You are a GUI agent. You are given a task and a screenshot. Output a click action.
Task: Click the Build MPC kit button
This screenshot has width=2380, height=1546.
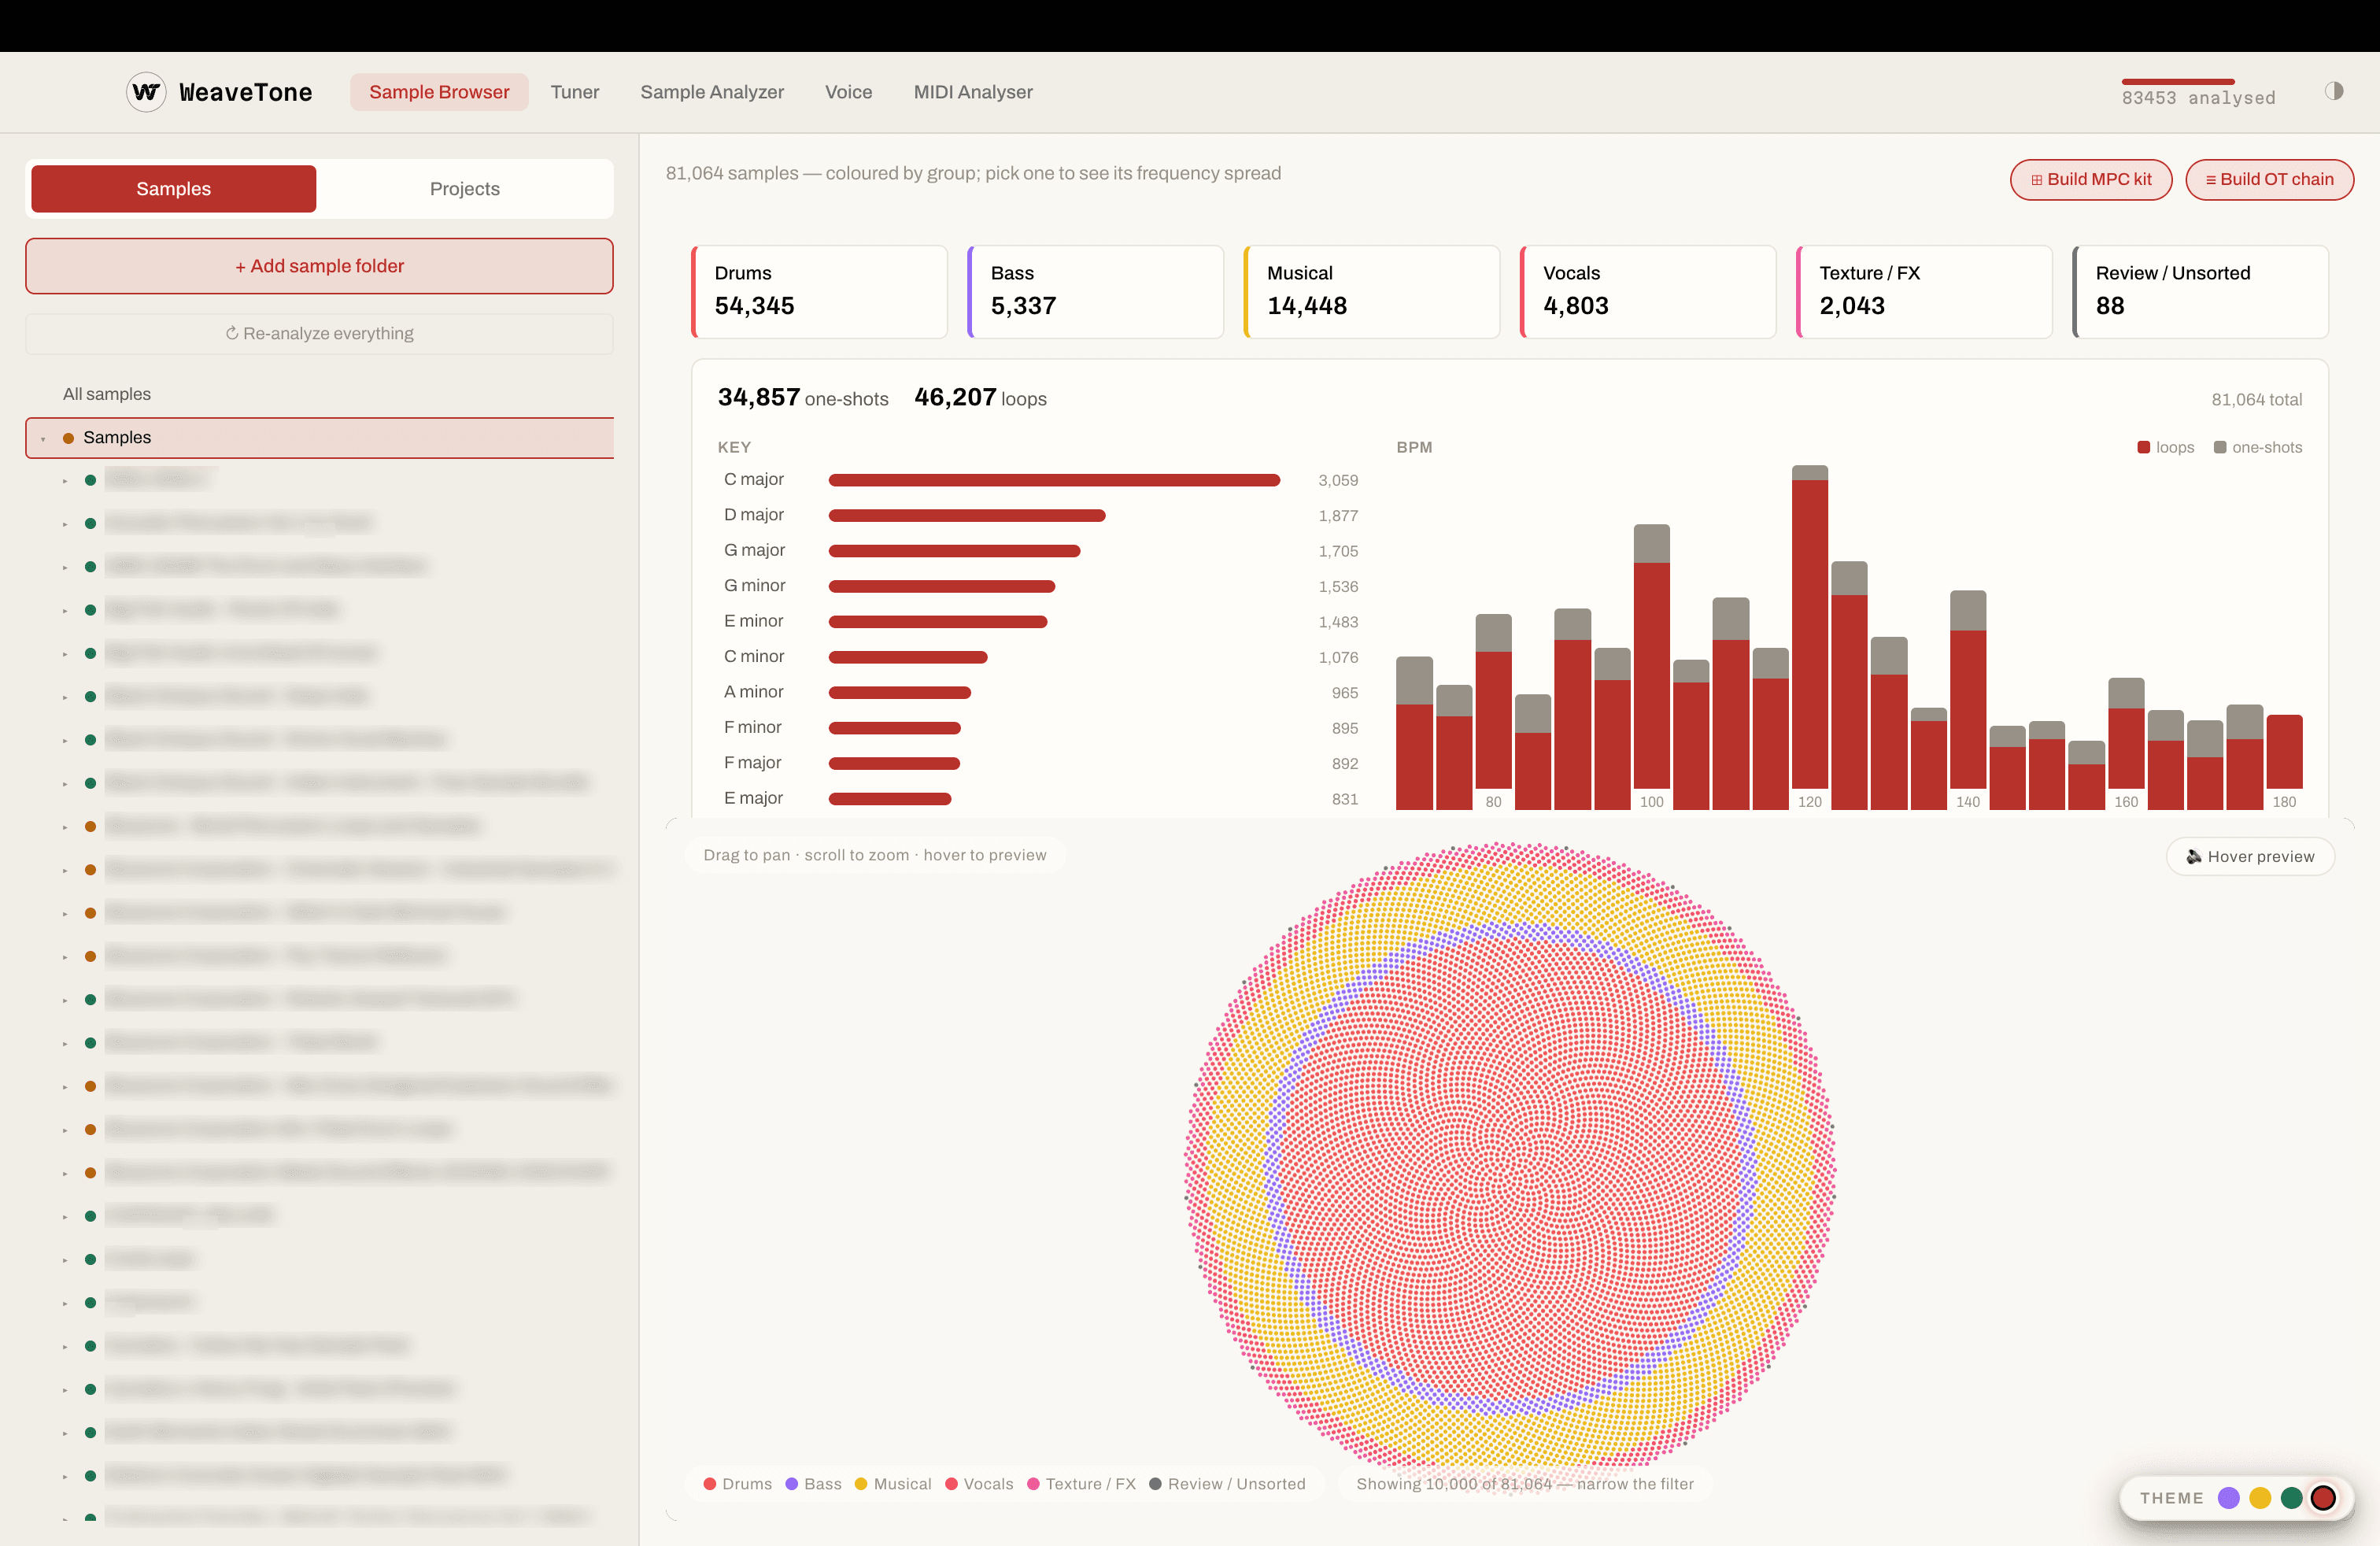pyautogui.click(x=2091, y=180)
